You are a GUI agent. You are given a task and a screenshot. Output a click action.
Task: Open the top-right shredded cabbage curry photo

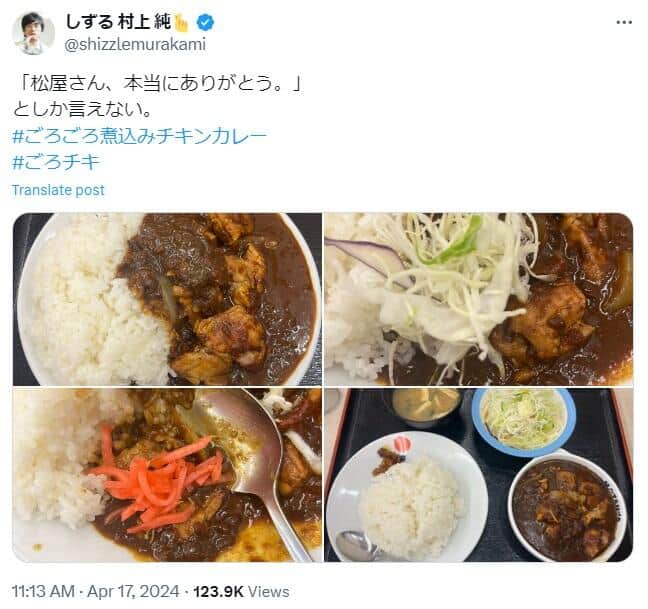tap(479, 299)
